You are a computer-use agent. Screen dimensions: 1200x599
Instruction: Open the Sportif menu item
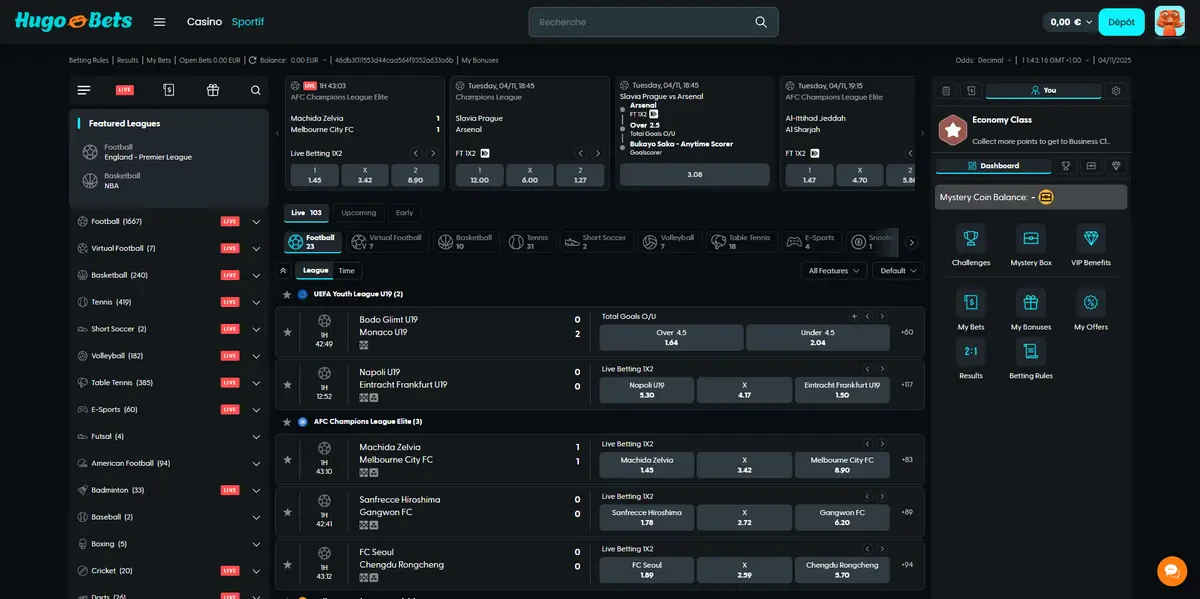248,21
